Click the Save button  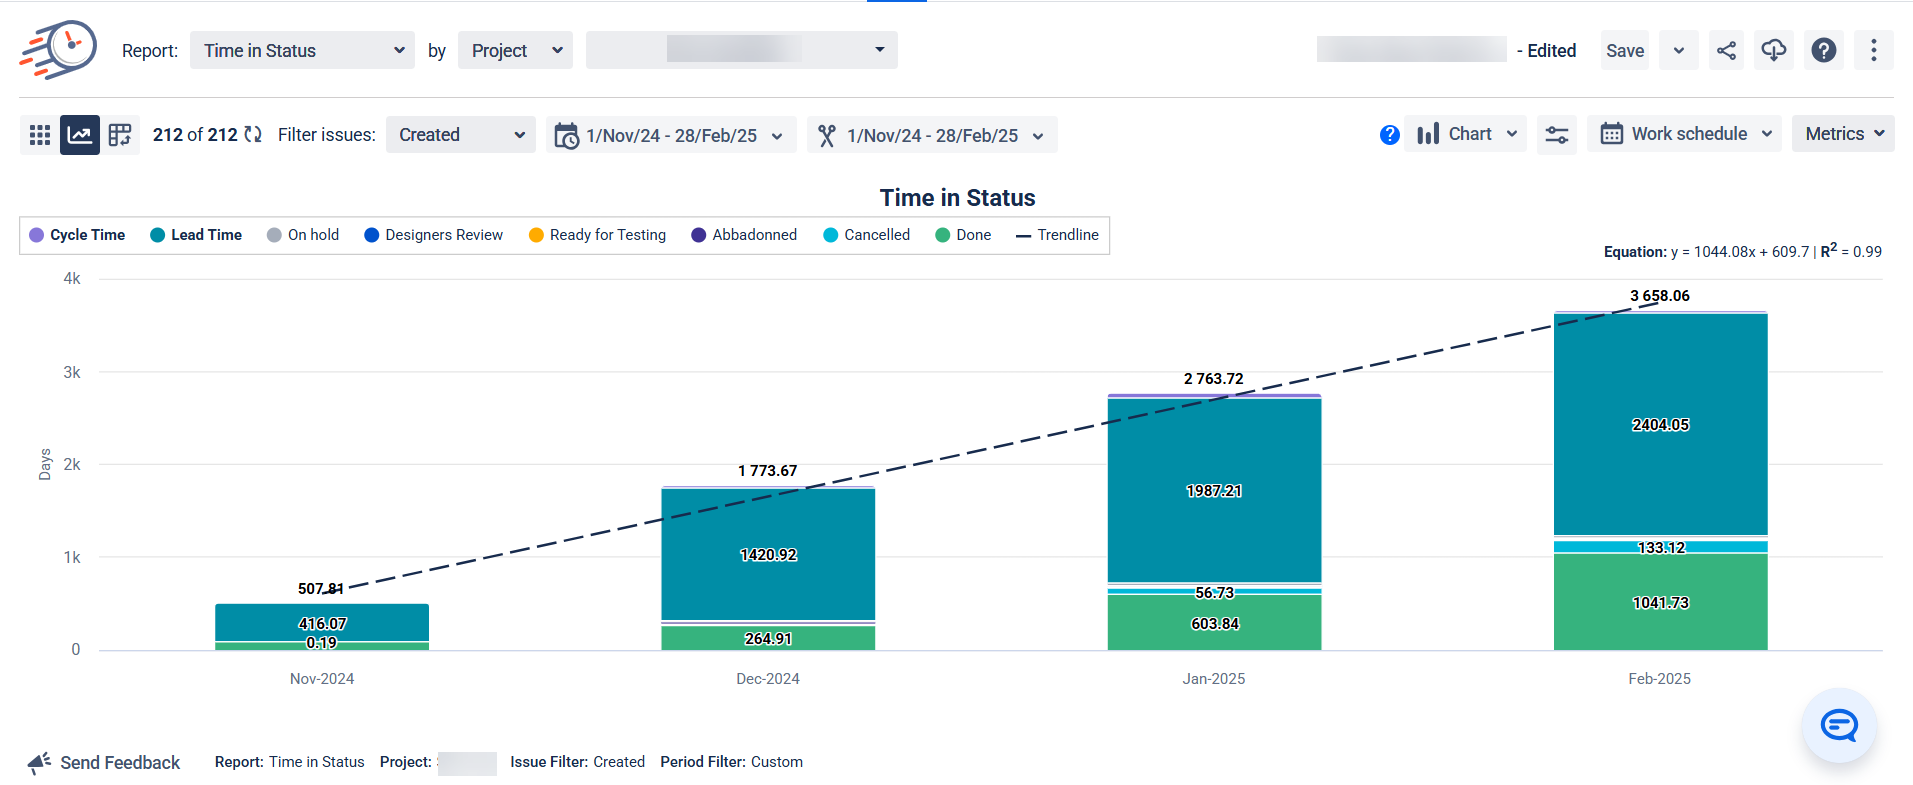click(1625, 51)
